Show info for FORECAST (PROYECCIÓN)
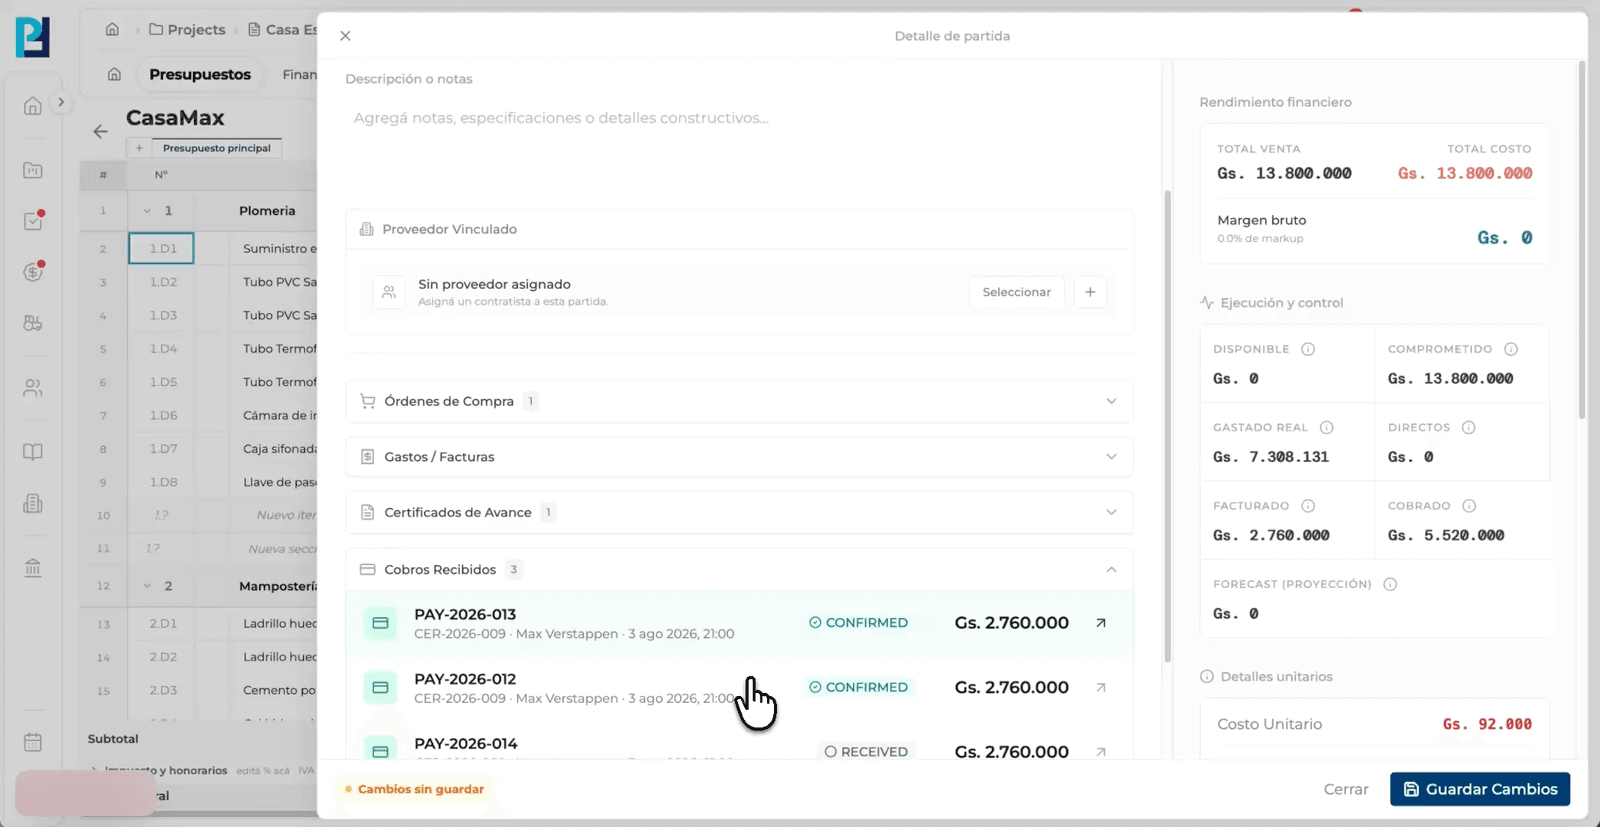Screen dimensions: 1600x827 [x=1390, y=584]
